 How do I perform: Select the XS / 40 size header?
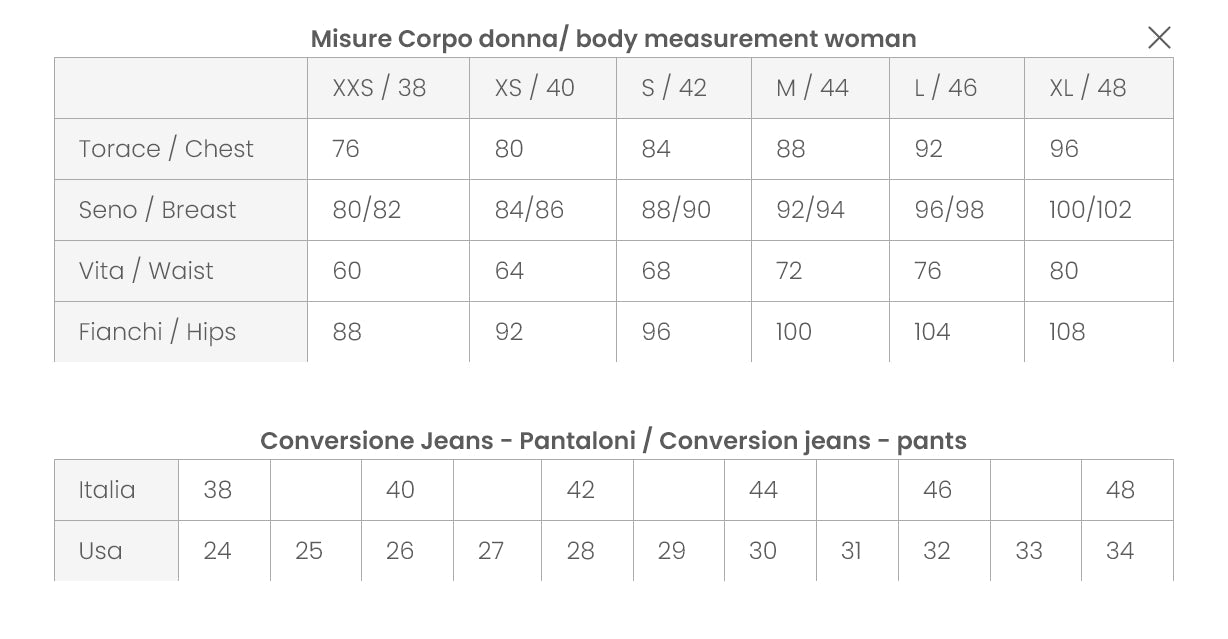534,88
